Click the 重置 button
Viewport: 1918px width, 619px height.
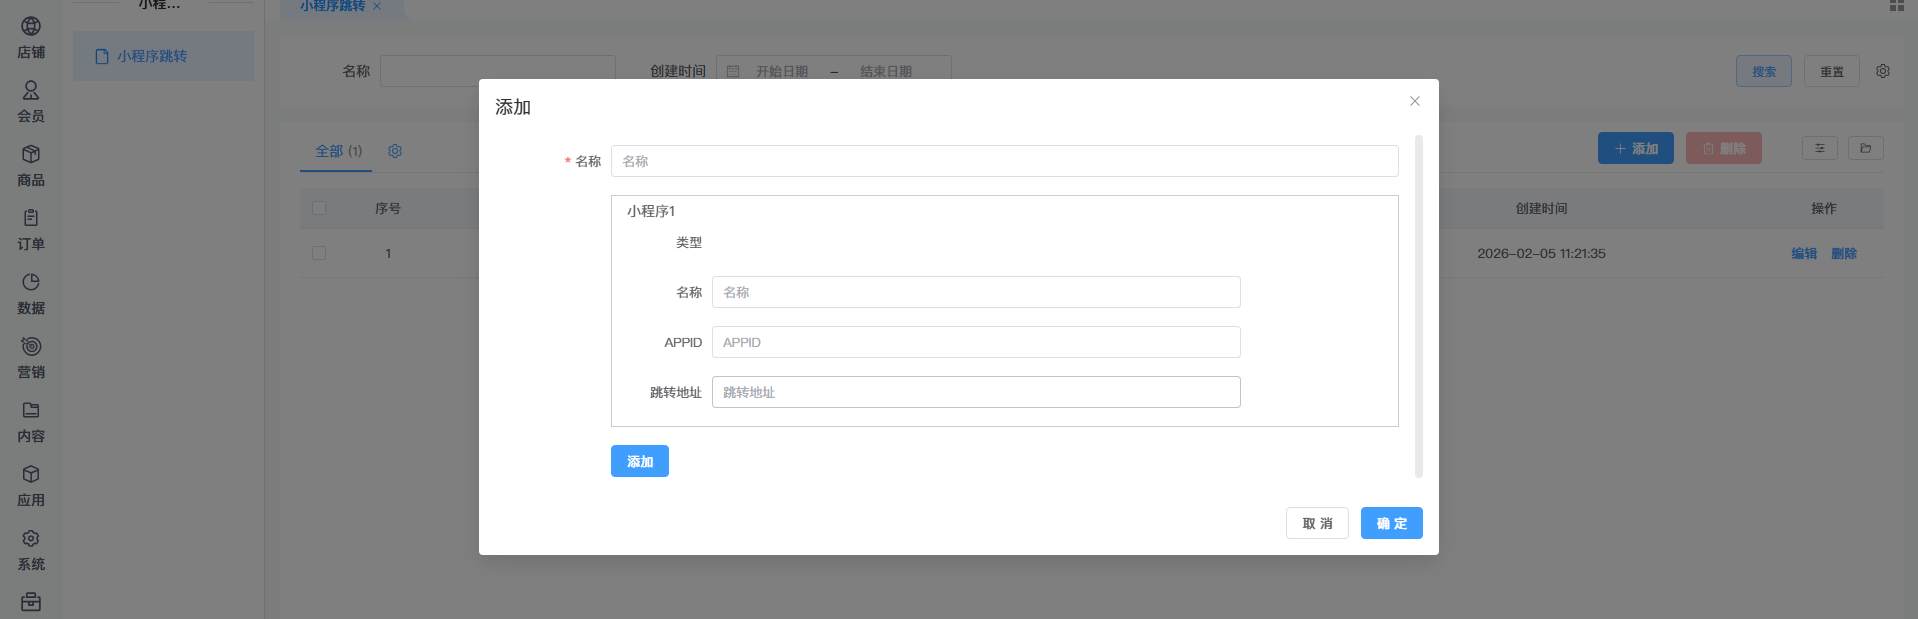(1832, 71)
